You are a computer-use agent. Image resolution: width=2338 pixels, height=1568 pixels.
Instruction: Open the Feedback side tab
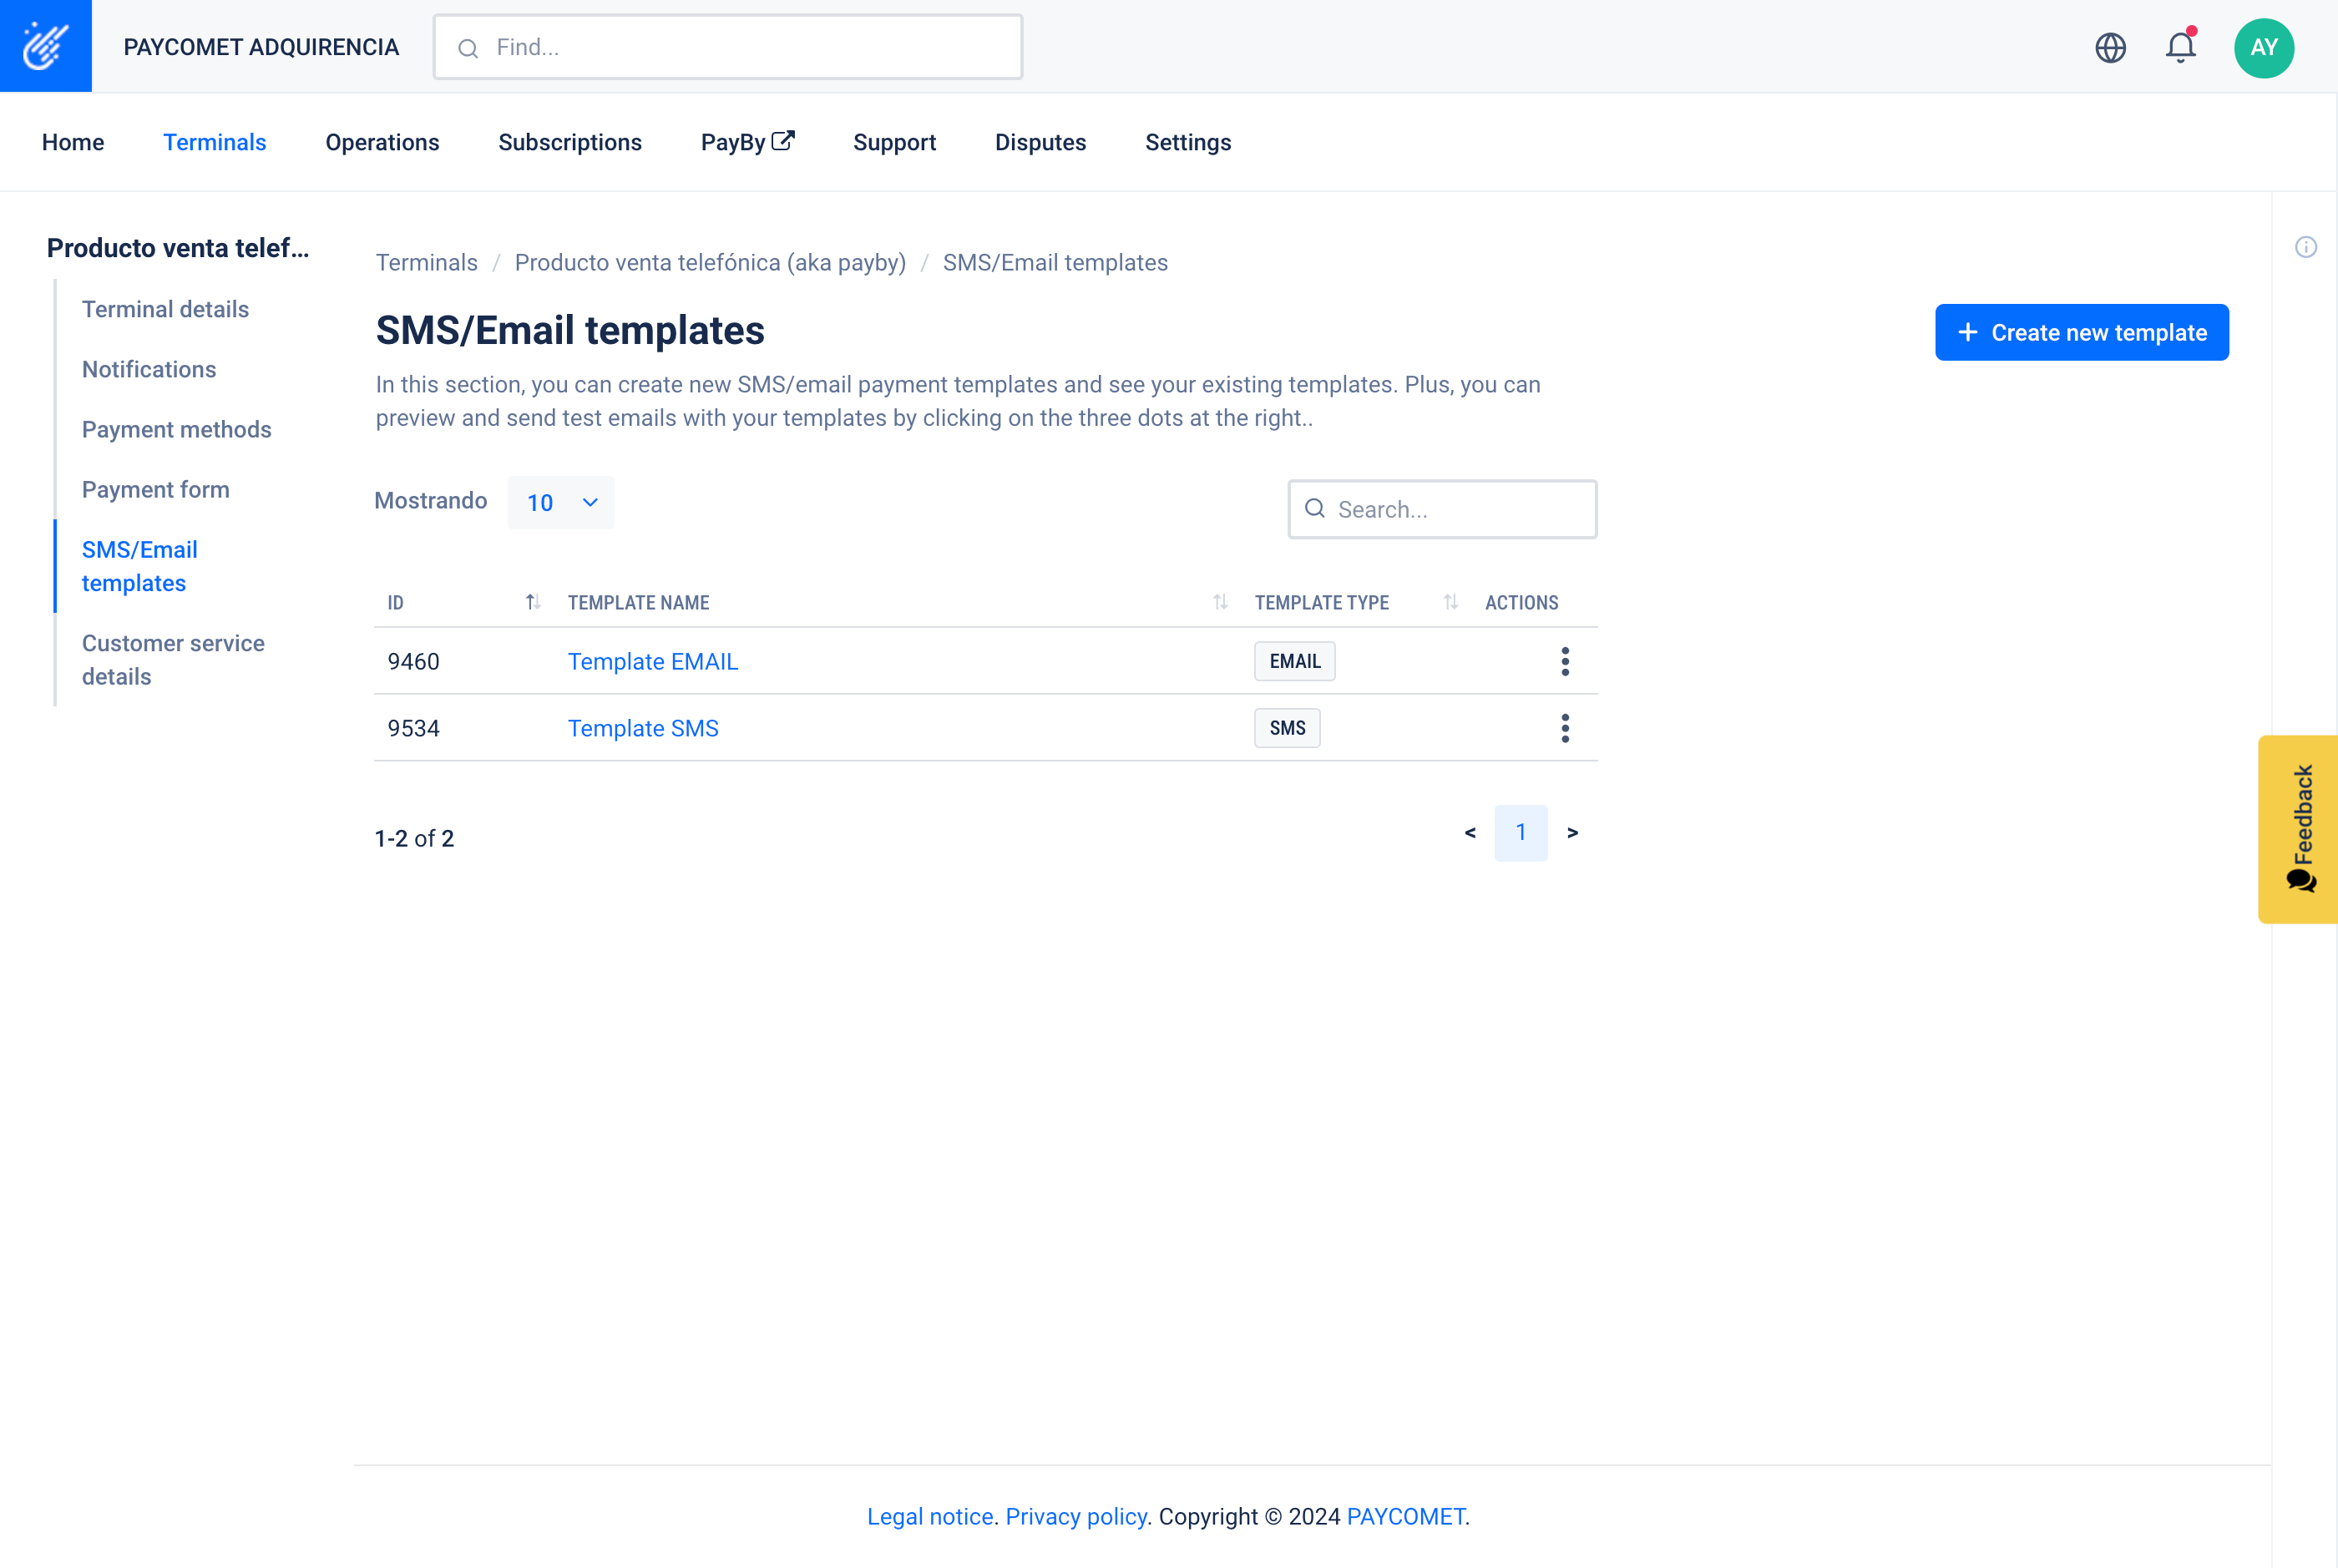(x=2298, y=829)
